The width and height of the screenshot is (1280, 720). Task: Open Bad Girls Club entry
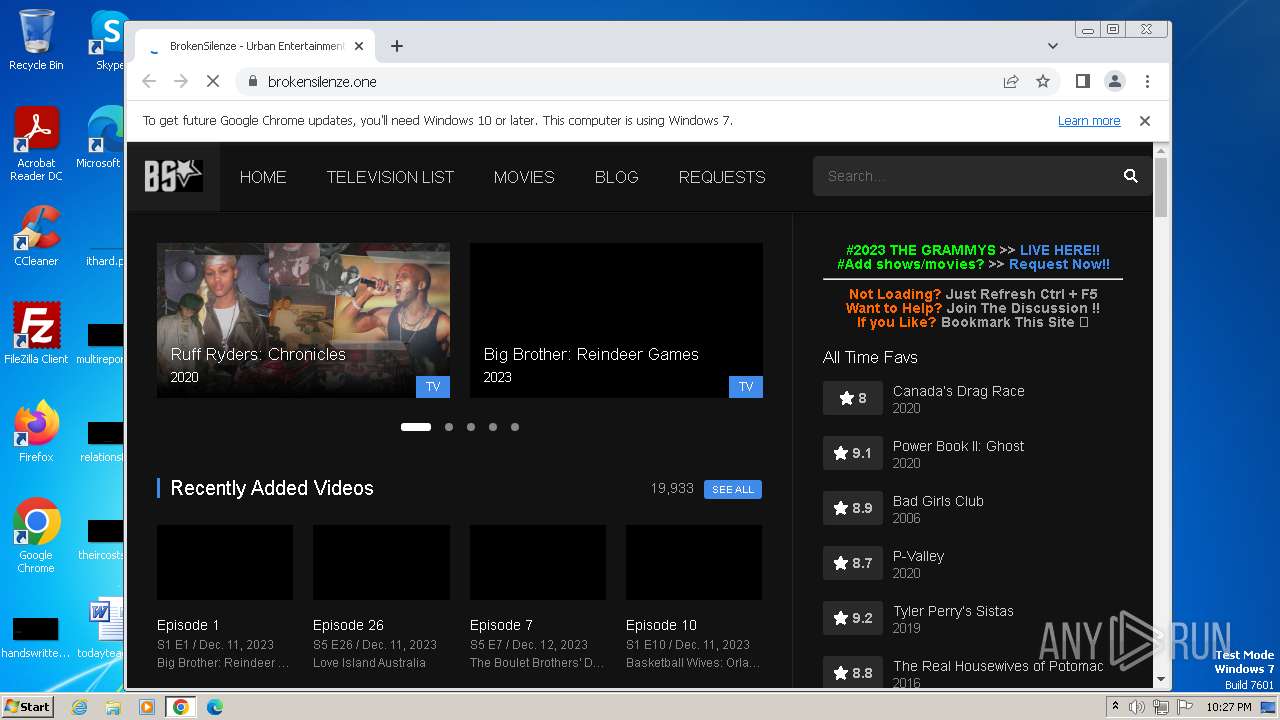pyautogui.click(x=938, y=501)
